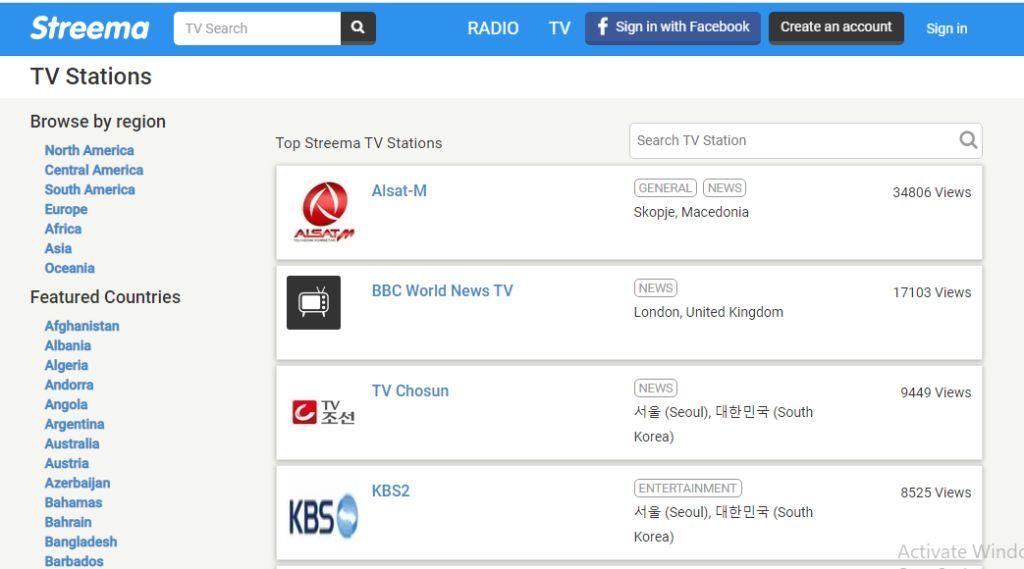The width and height of the screenshot is (1024, 569).
Task: Select Argentina in Featured Countries
Action: [74, 424]
